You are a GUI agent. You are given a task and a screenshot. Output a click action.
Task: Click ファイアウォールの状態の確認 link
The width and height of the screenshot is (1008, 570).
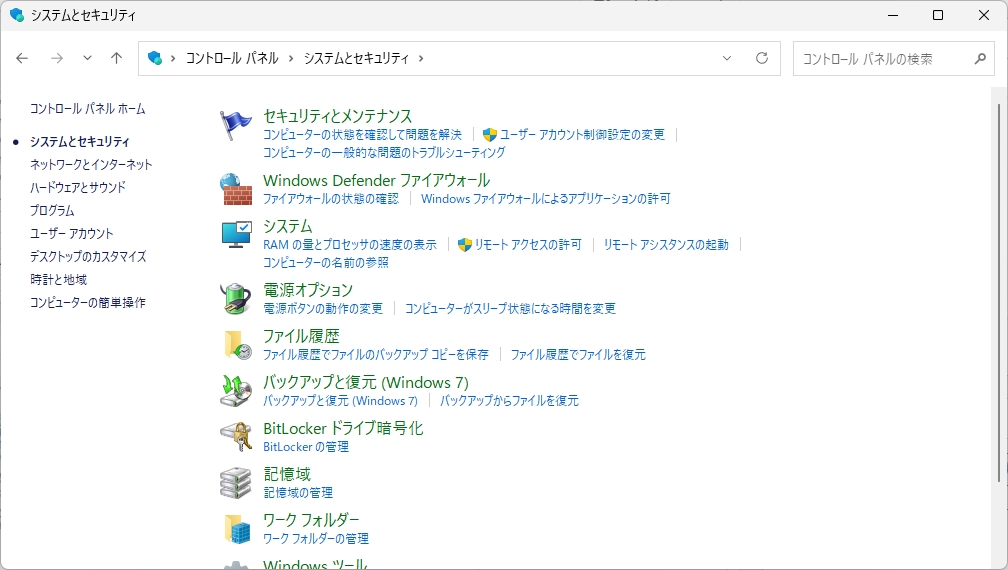pyautogui.click(x=330, y=199)
